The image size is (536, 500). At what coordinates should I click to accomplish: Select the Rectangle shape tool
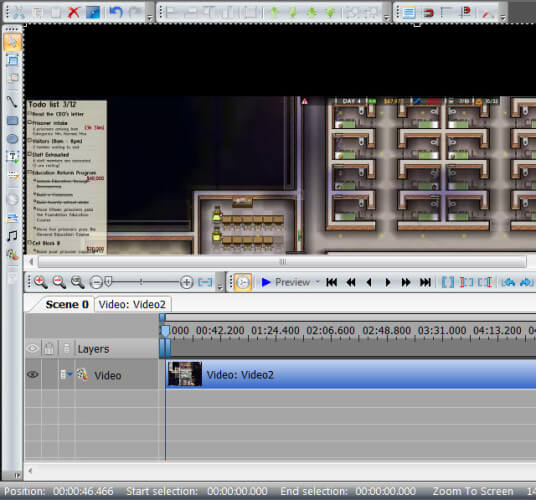point(12,121)
